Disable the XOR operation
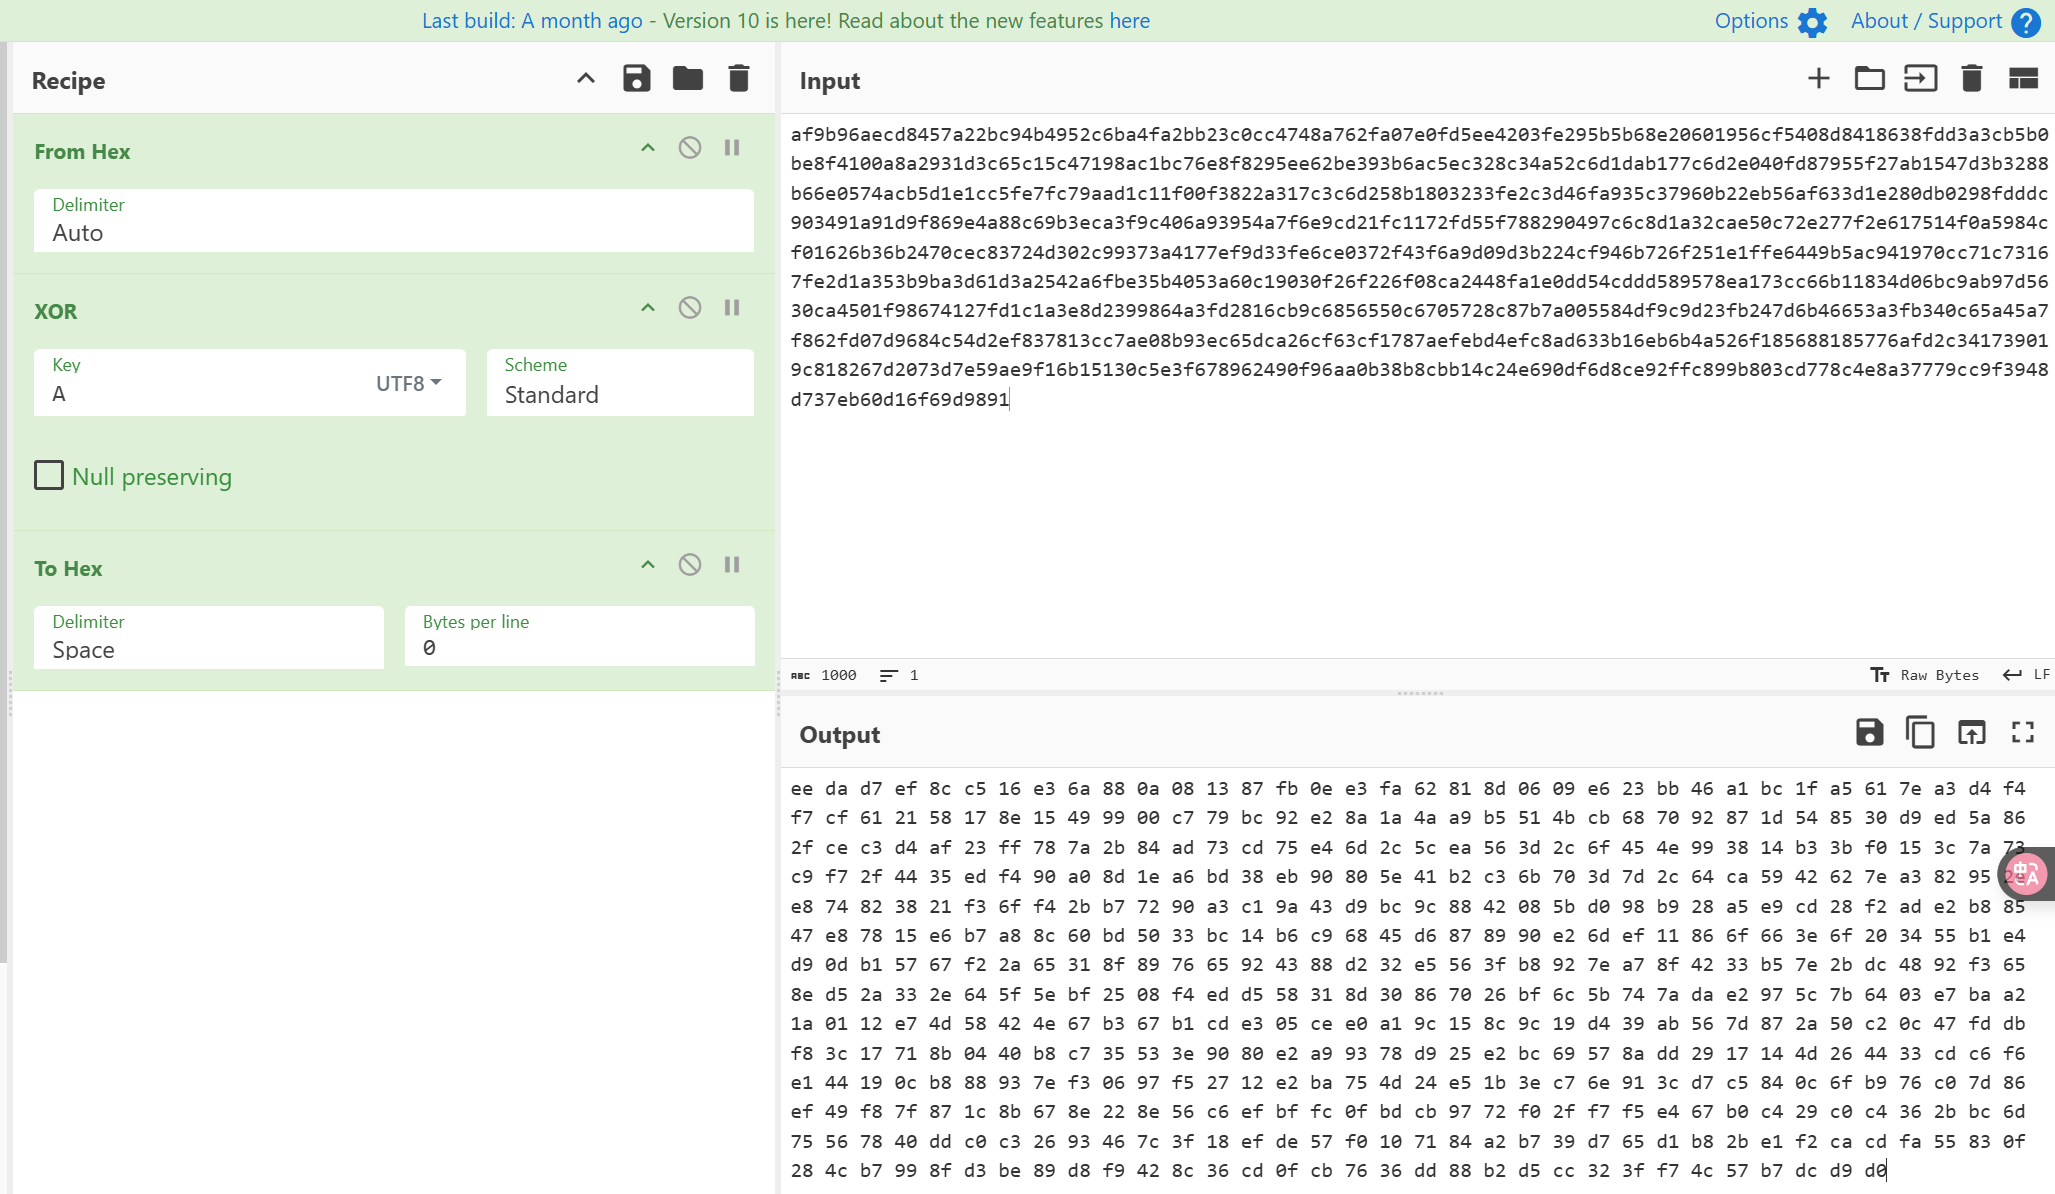The width and height of the screenshot is (2055, 1194). coord(690,308)
